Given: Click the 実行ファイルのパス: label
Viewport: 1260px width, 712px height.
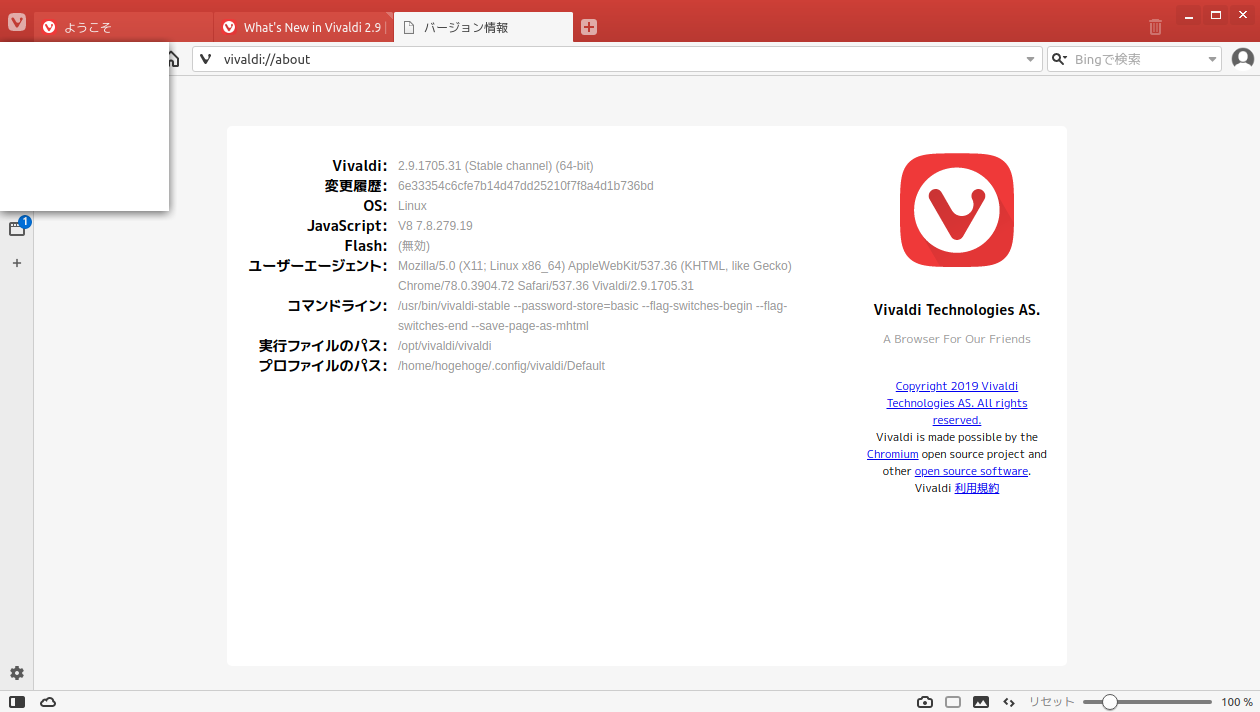Looking at the screenshot, I should 323,346.
